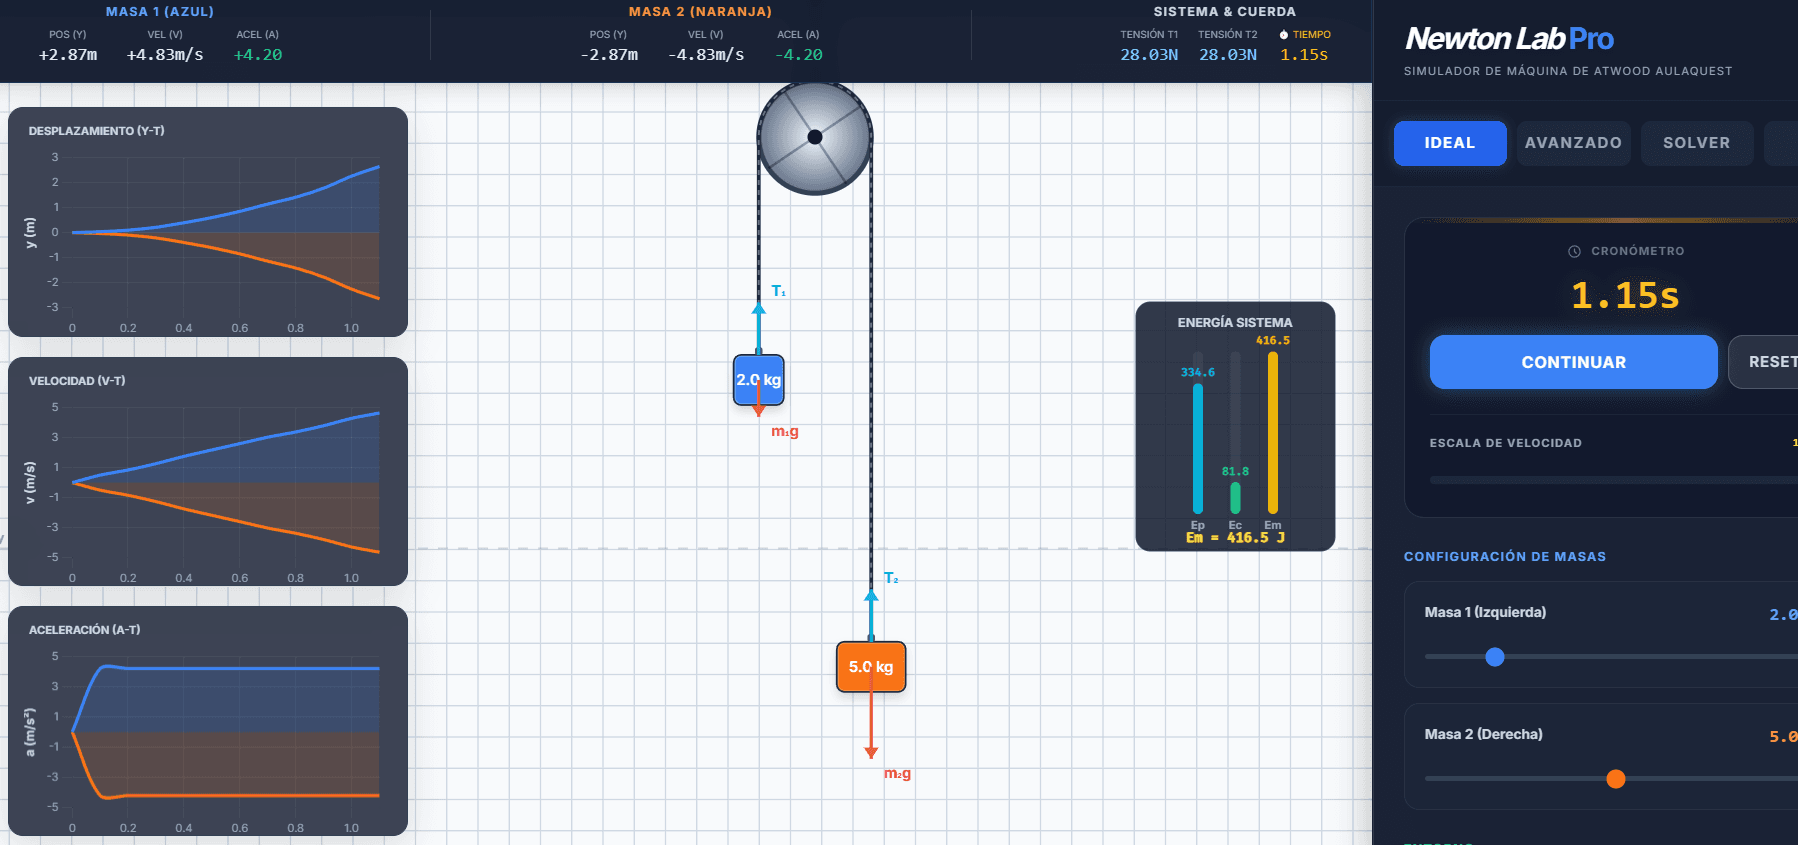Click the m₂g weight vector label
The image size is (1798, 845).
897,774
